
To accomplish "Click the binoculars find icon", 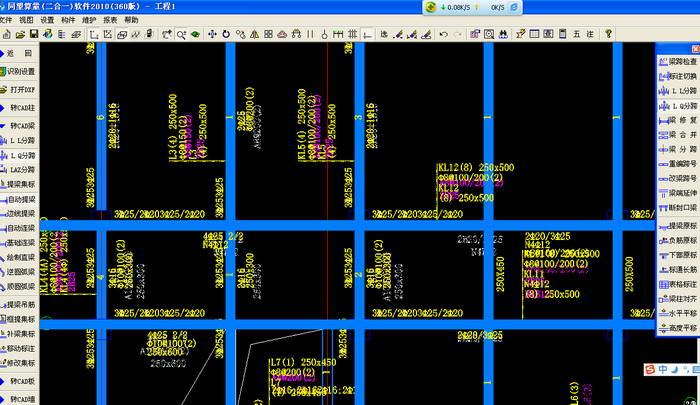I will pyautogui.click(x=503, y=34).
